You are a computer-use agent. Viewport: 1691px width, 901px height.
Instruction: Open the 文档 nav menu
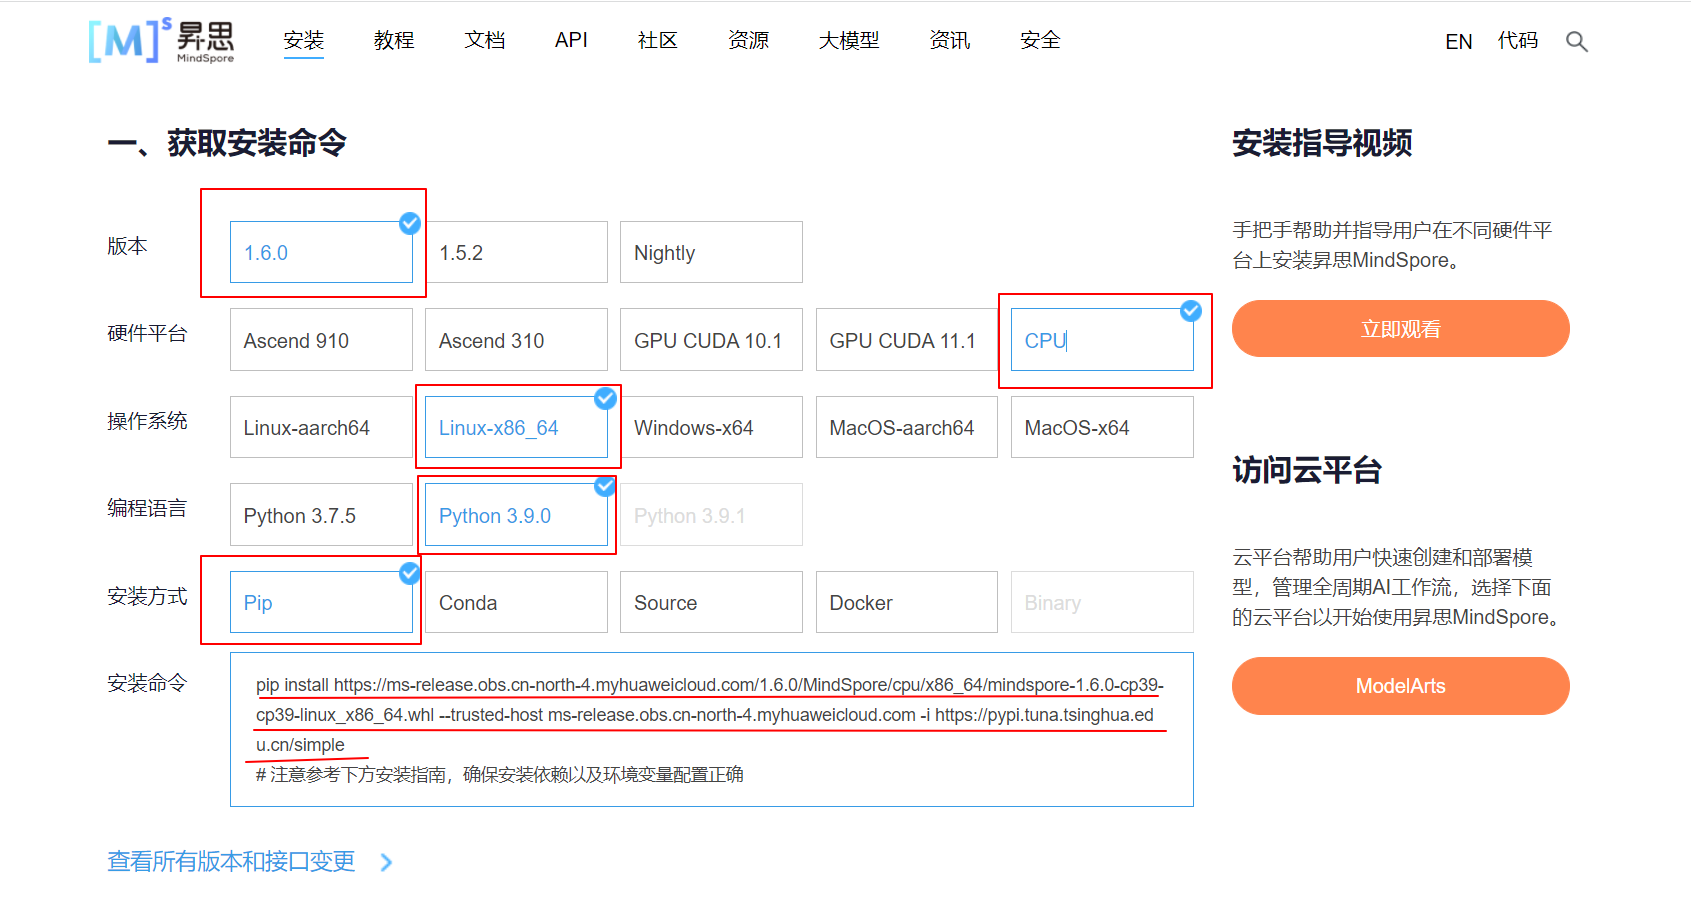pos(485,41)
